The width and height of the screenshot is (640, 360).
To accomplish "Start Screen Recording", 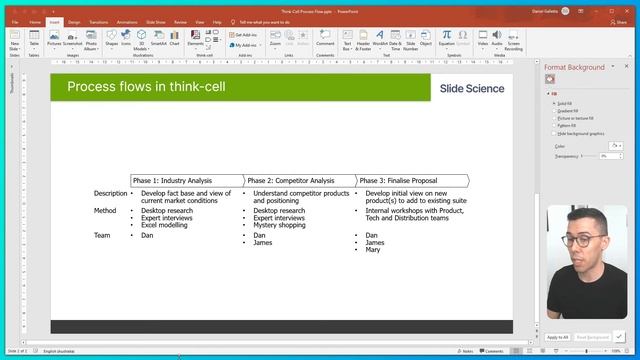I will (513, 40).
